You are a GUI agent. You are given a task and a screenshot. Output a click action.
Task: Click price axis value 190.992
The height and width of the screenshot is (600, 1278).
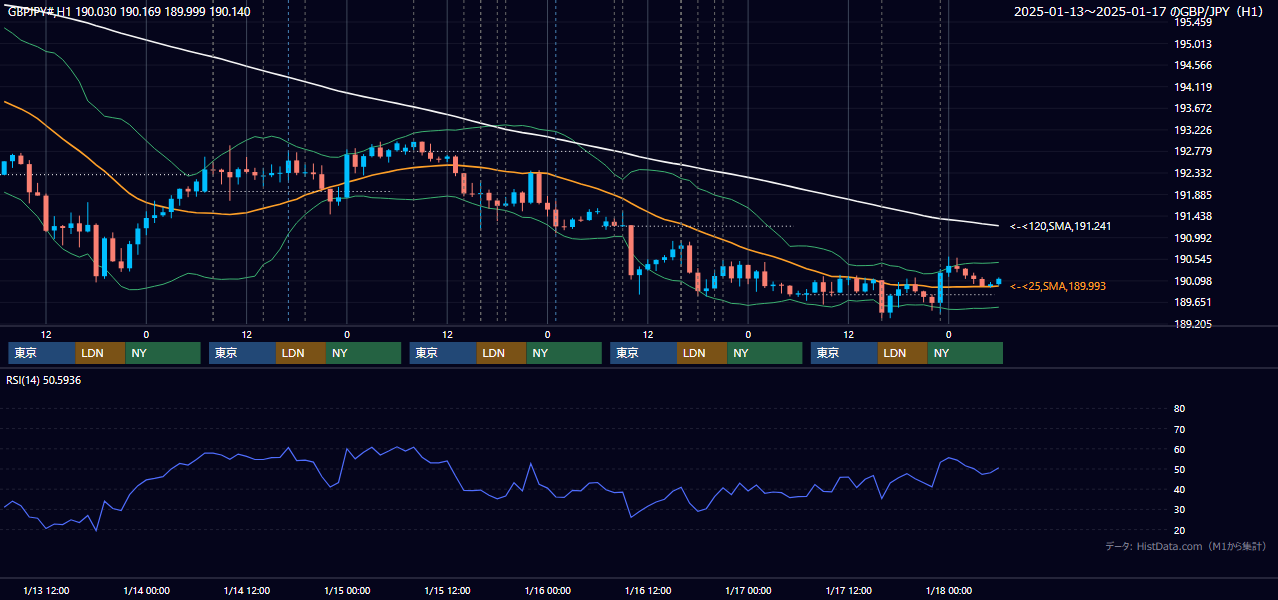(x=1193, y=238)
